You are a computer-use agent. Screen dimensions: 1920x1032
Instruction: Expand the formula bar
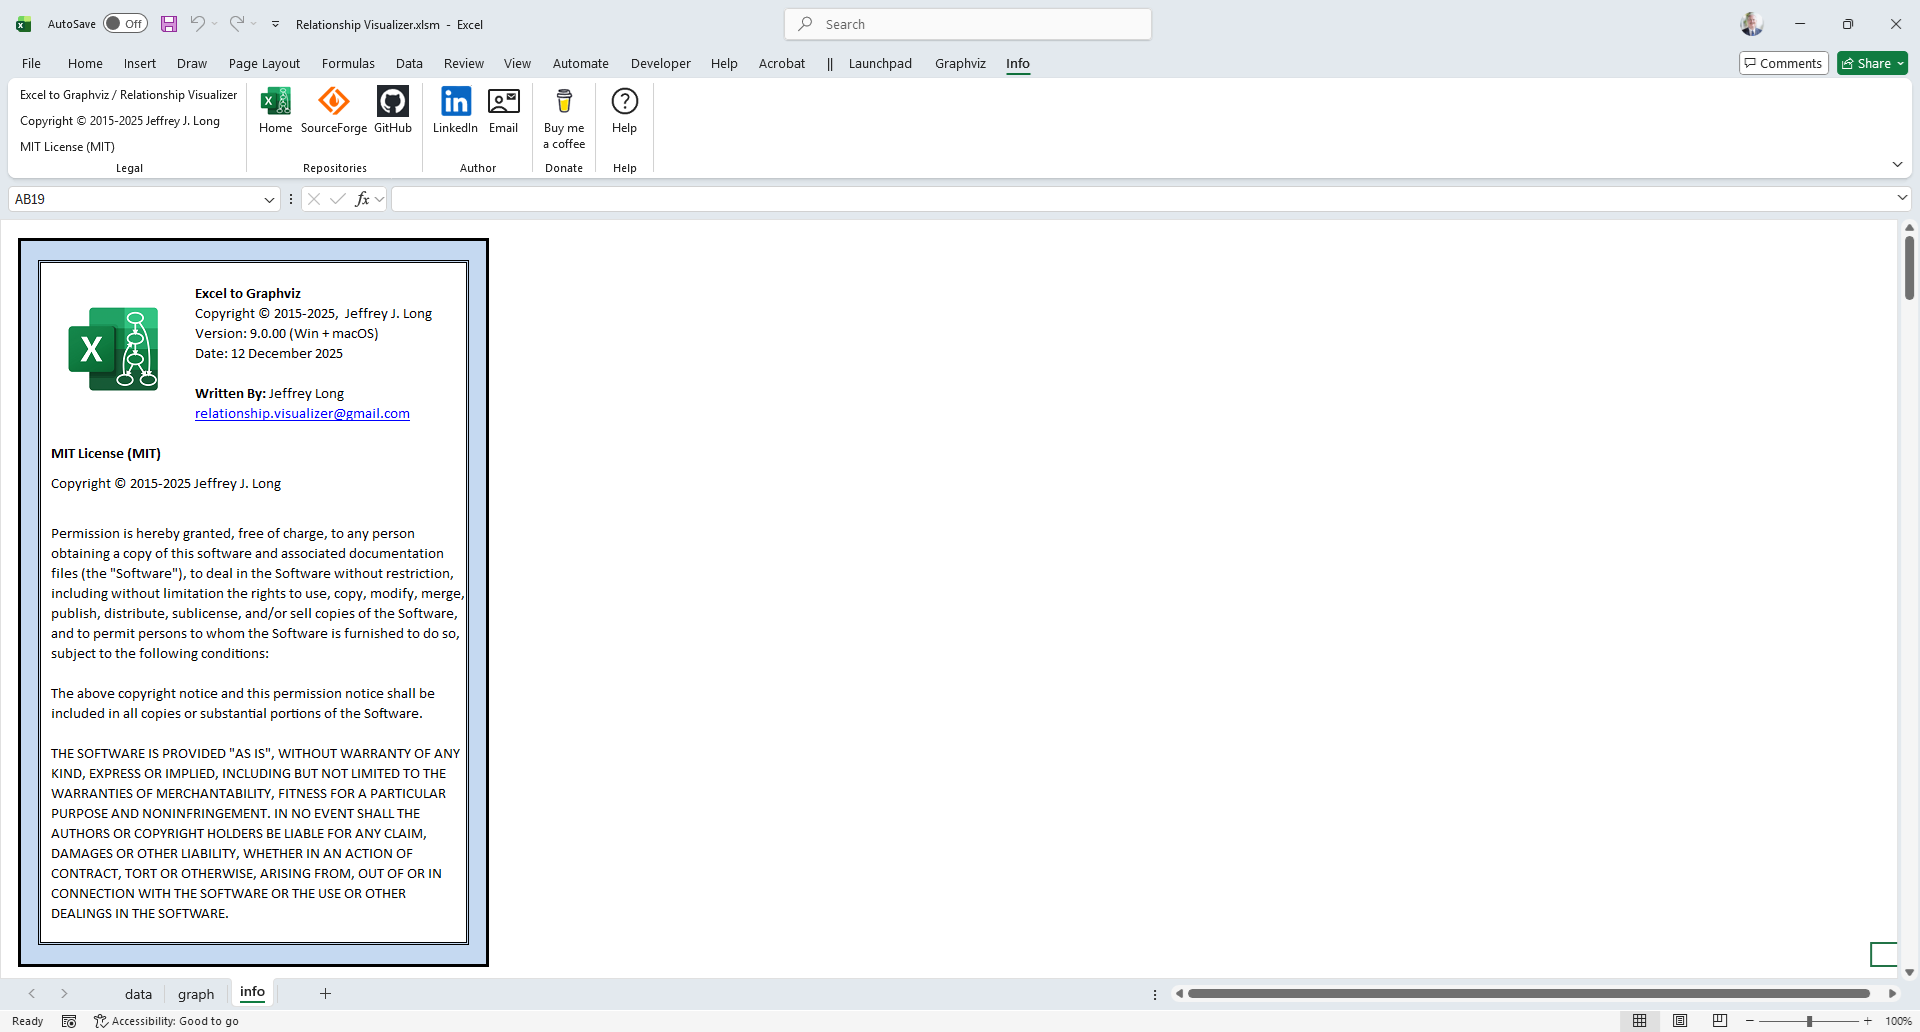coord(1901,199)
